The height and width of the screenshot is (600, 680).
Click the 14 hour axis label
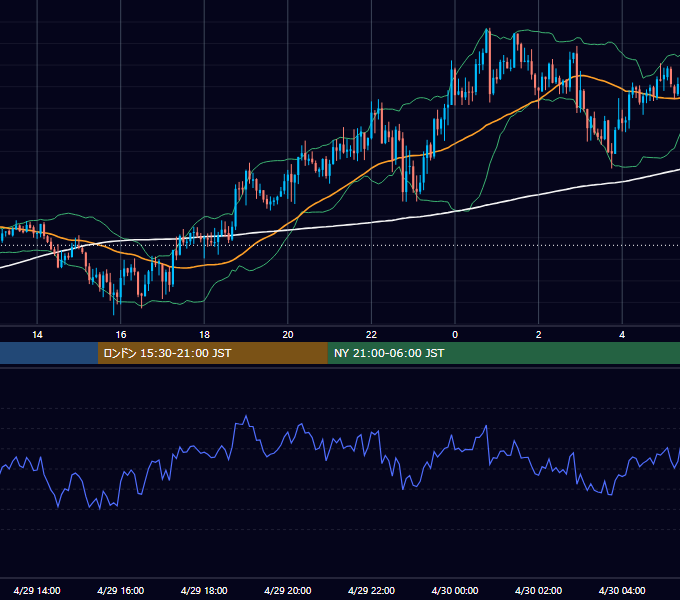(37, 335)
